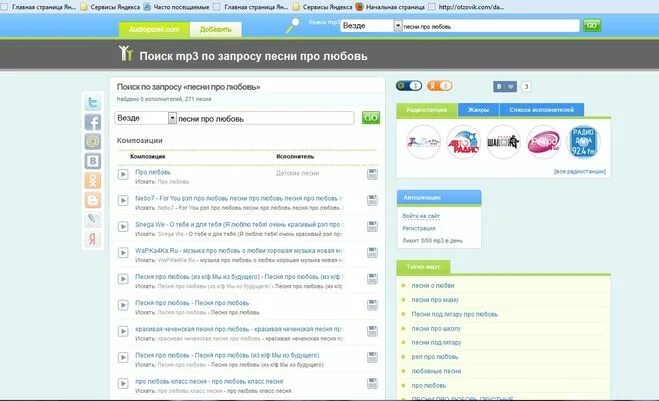Open the 'Добавить' tab
Image resolution: width=659 pixels, height=401 pixels.
coord(216,29)
